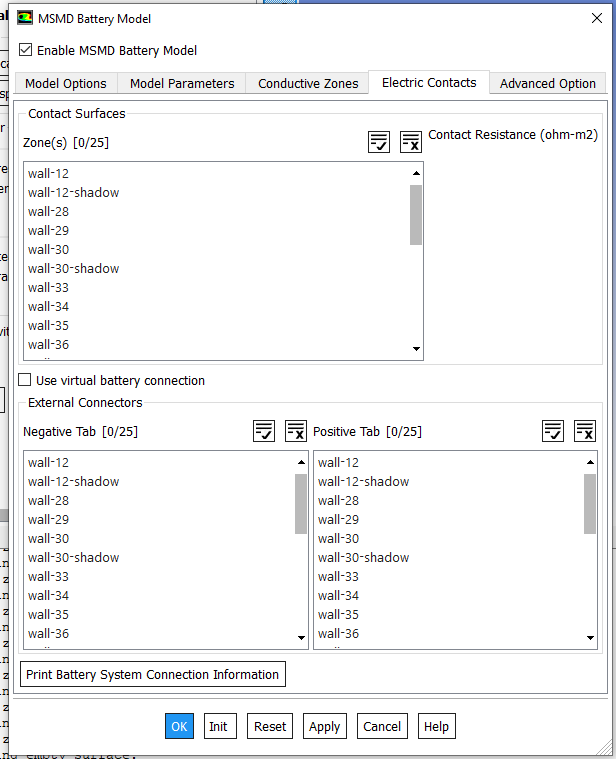Switch to the Model Options tab
616x759 pixels.
pyautogui.click(x=66, y=84)
